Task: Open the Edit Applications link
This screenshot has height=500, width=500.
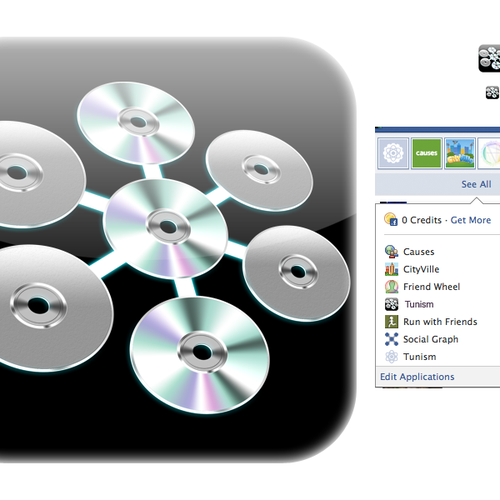Action: (x=417, y=377)
